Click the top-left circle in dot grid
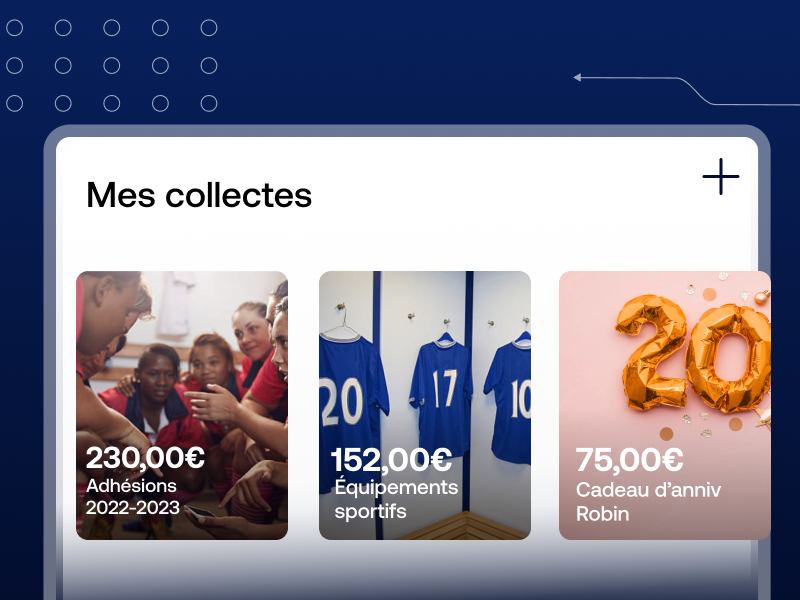 click(x=14, y=28)
